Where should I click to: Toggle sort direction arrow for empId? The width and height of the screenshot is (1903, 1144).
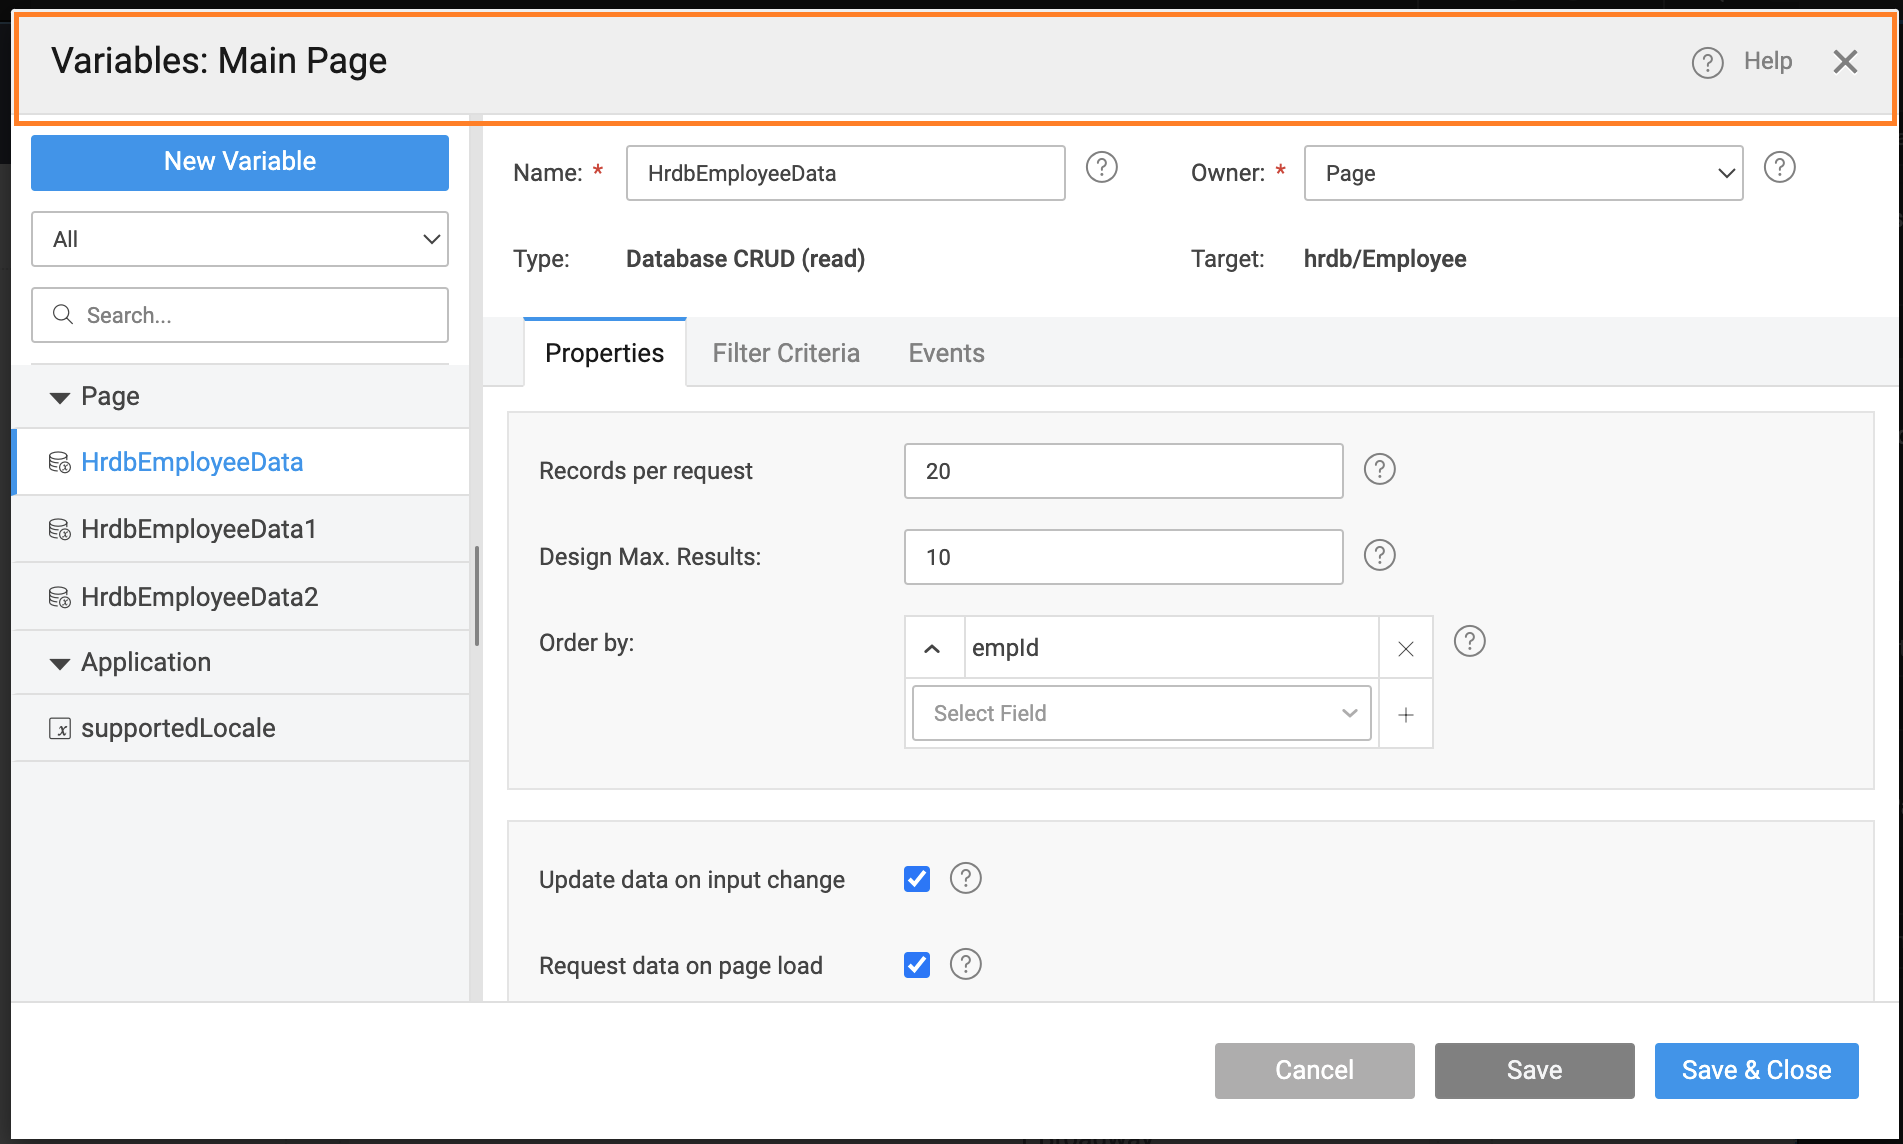(932, 649)
